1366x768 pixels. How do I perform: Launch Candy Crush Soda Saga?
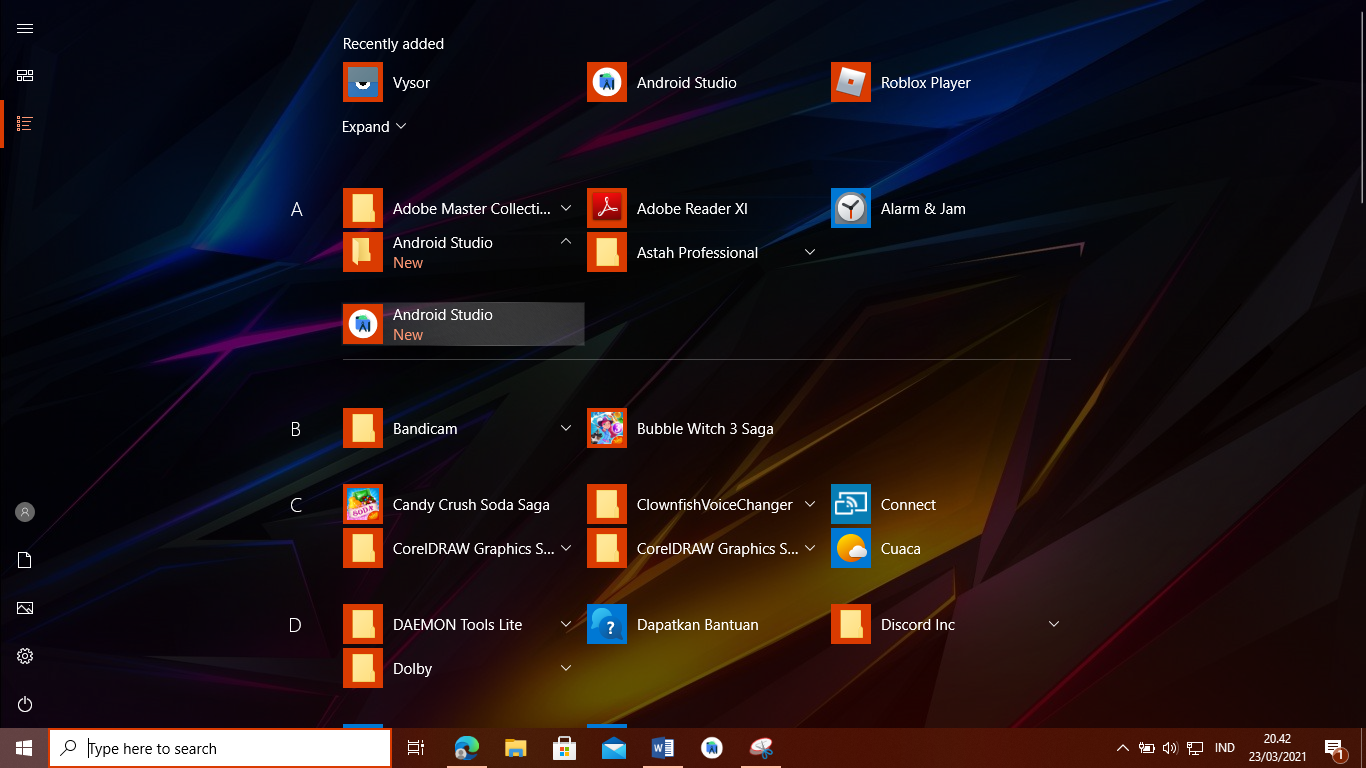click(x=463, y=504)
